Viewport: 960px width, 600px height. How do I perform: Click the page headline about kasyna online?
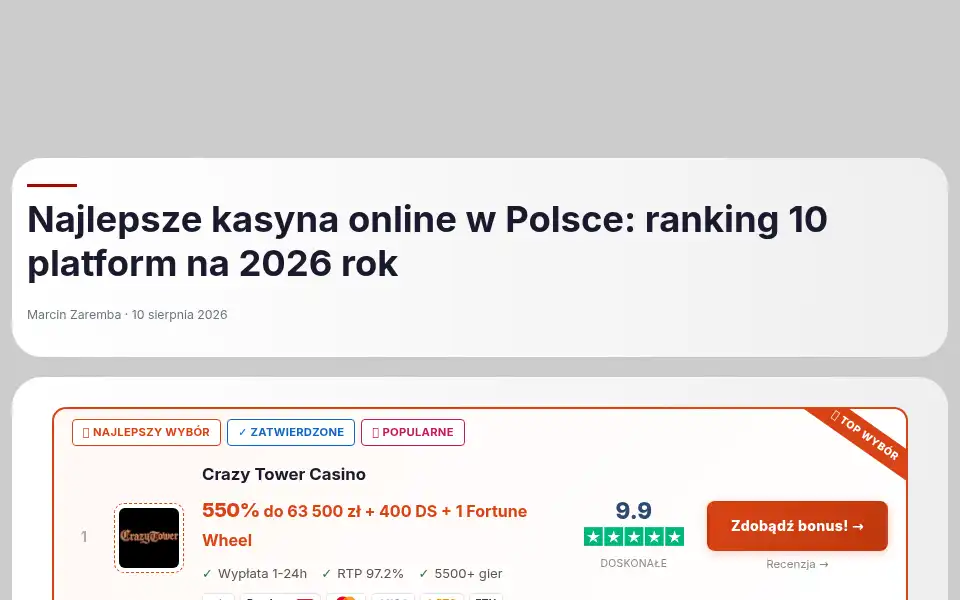pos(427,241)
